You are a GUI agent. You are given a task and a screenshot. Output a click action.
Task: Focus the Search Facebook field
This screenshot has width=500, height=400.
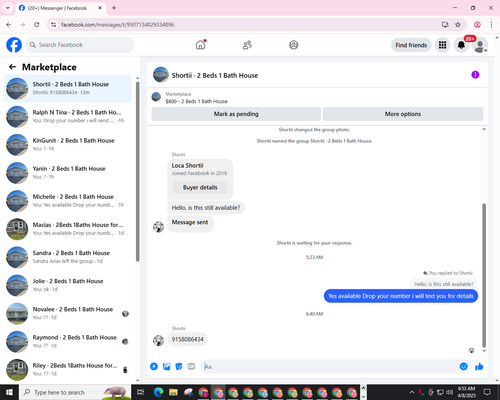[x=80, y=45]
